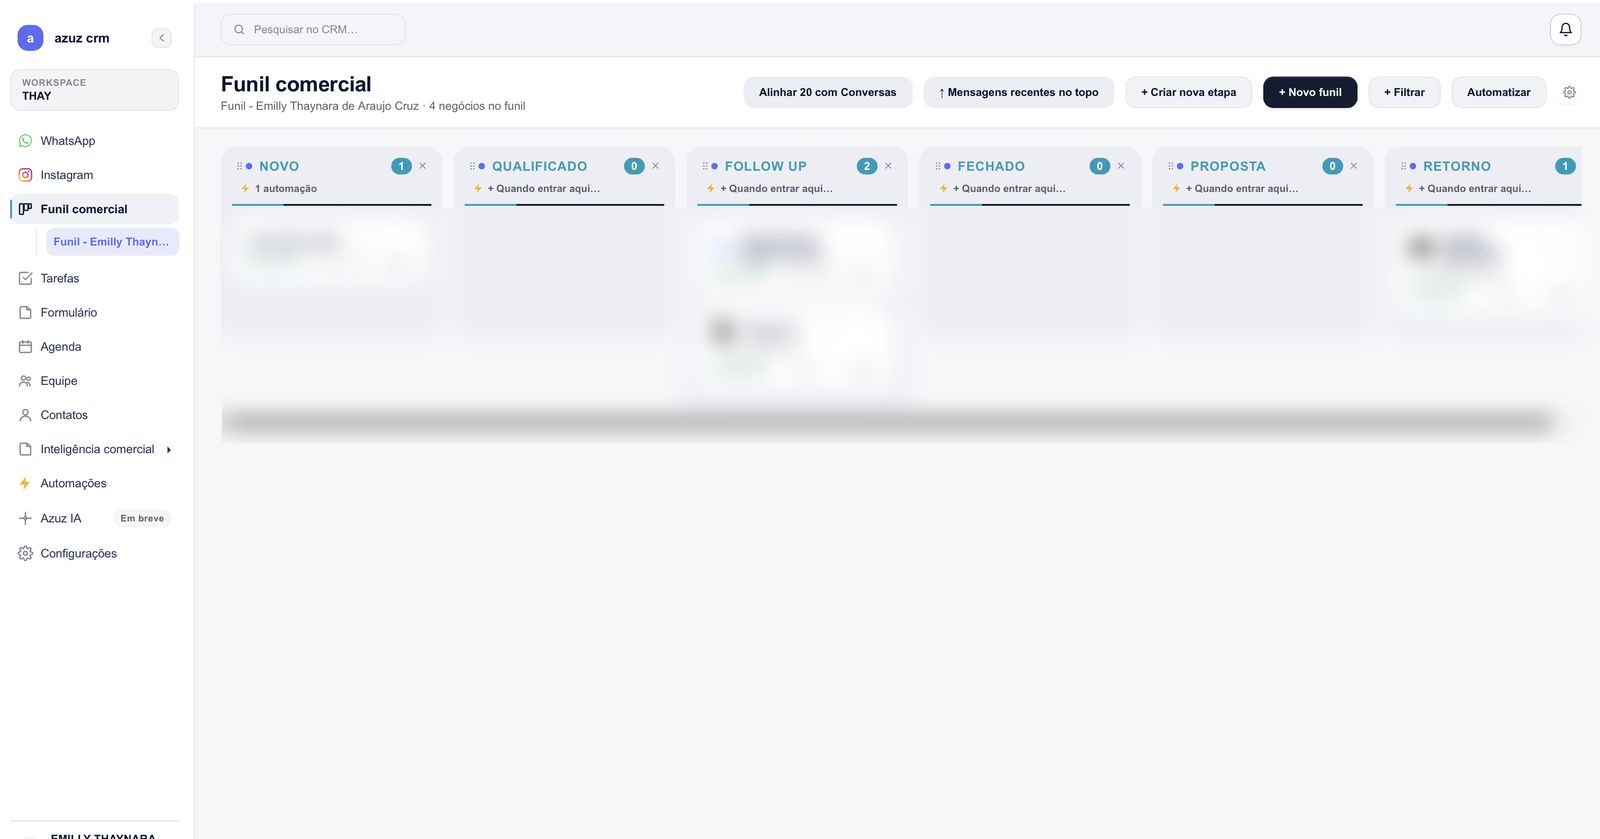Click drag handle of FOLLOW UP column

pyautogui.click(x=705, y=166)
